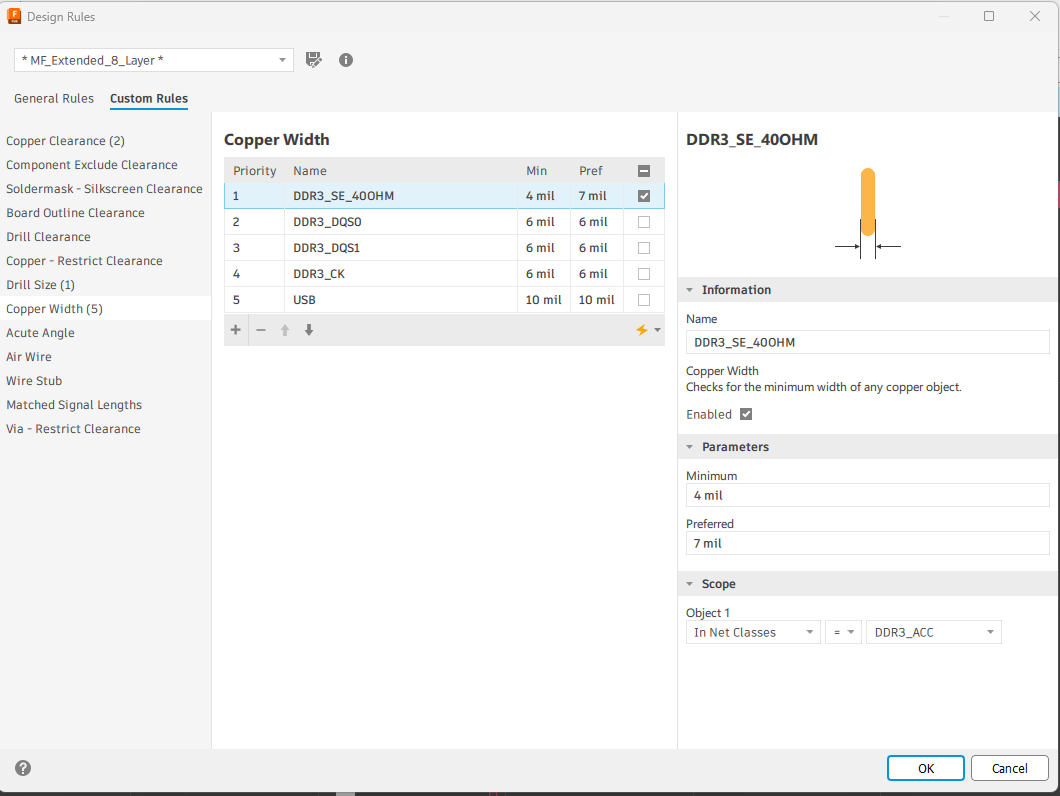
Task: Click the Fusion app icon in title bar
Action: [x=14, y=16]
